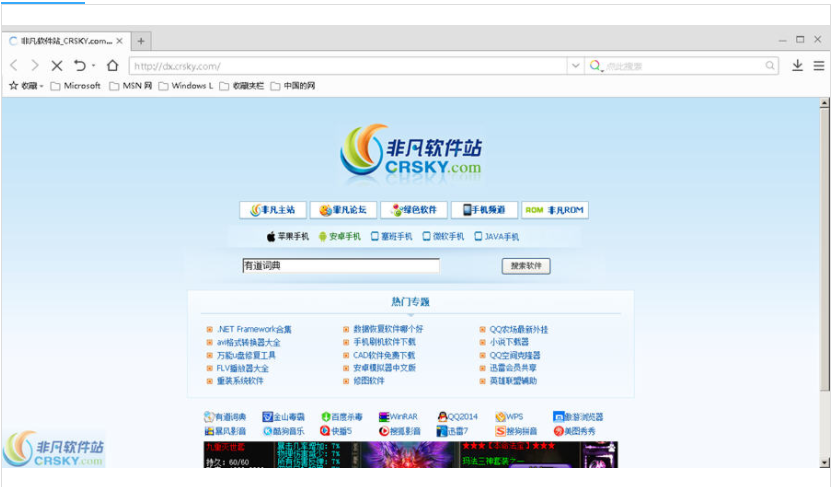Click the 暴风影音 app icon
This screenshot has height=487, width=832.
pos(209,431)
